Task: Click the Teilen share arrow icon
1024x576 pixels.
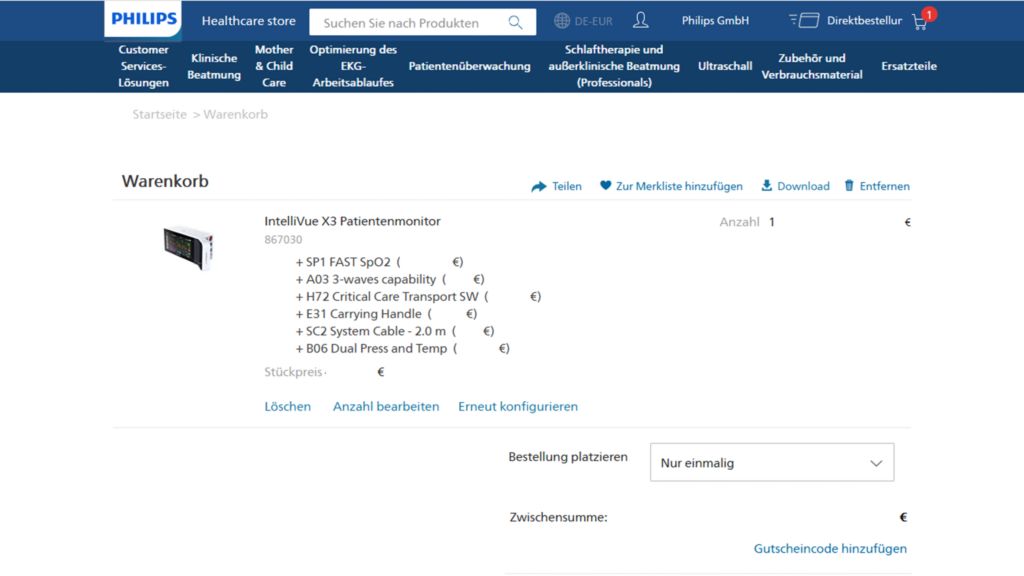Action: (x=539, y=187)
